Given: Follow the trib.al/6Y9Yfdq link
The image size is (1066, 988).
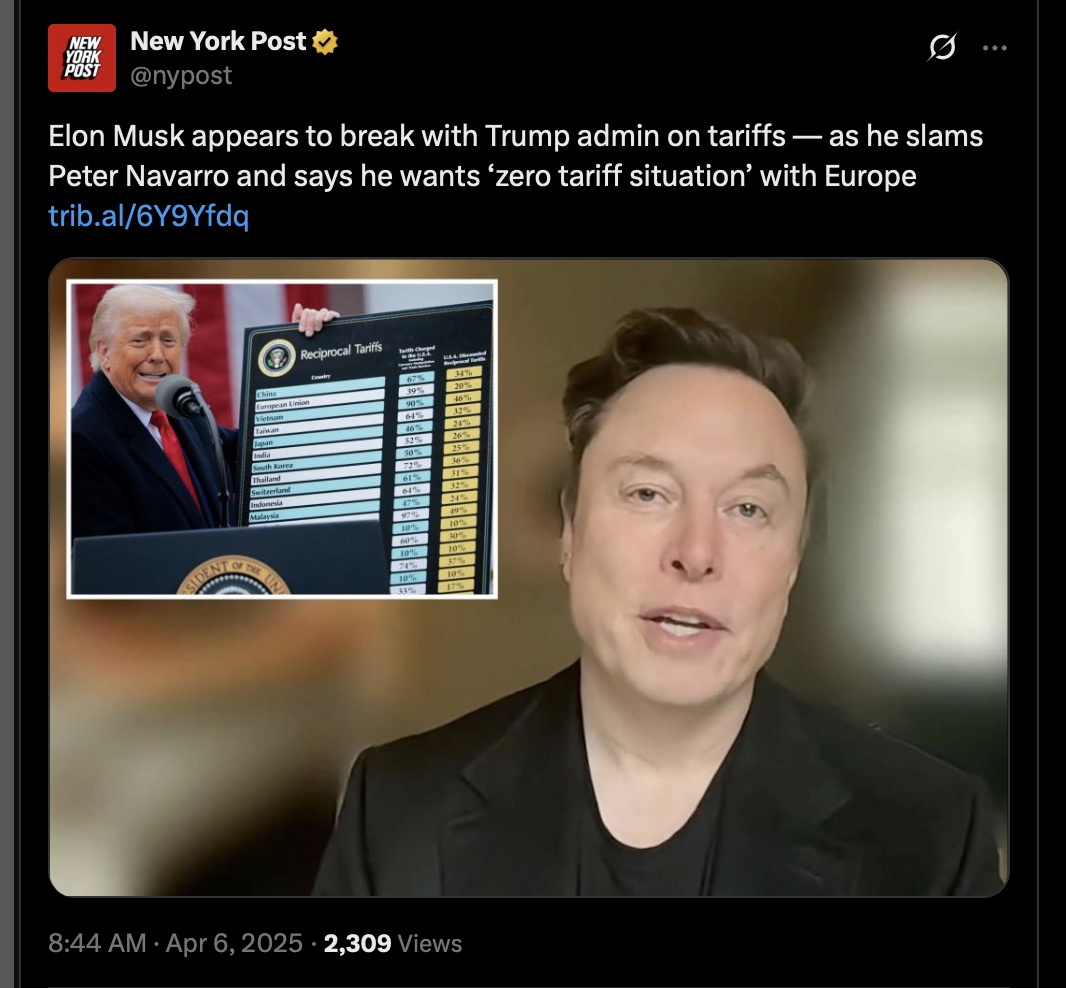Looking at the screenshot, I should click(x=149, y=216).
